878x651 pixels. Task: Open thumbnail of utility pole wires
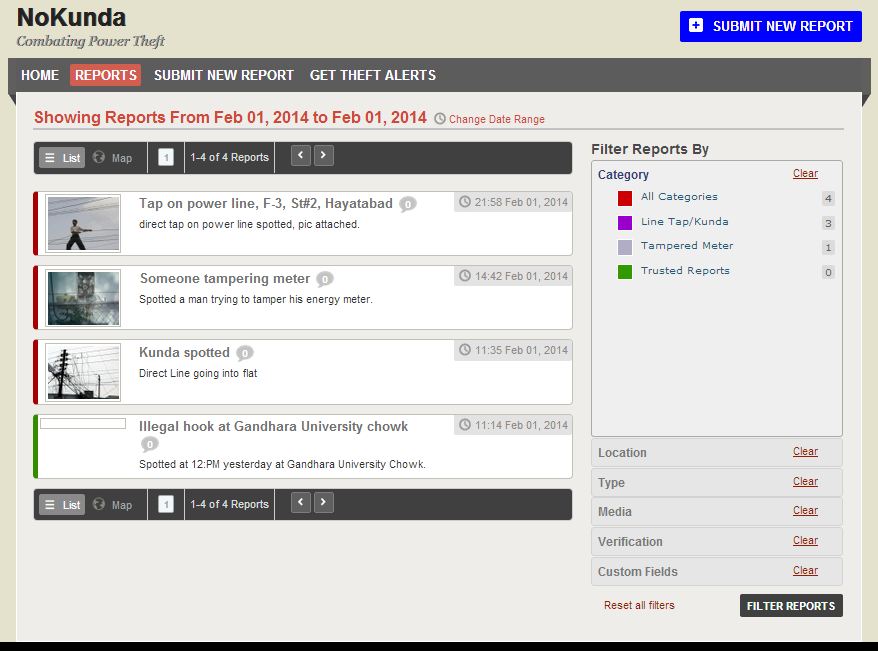pos(83,372)
